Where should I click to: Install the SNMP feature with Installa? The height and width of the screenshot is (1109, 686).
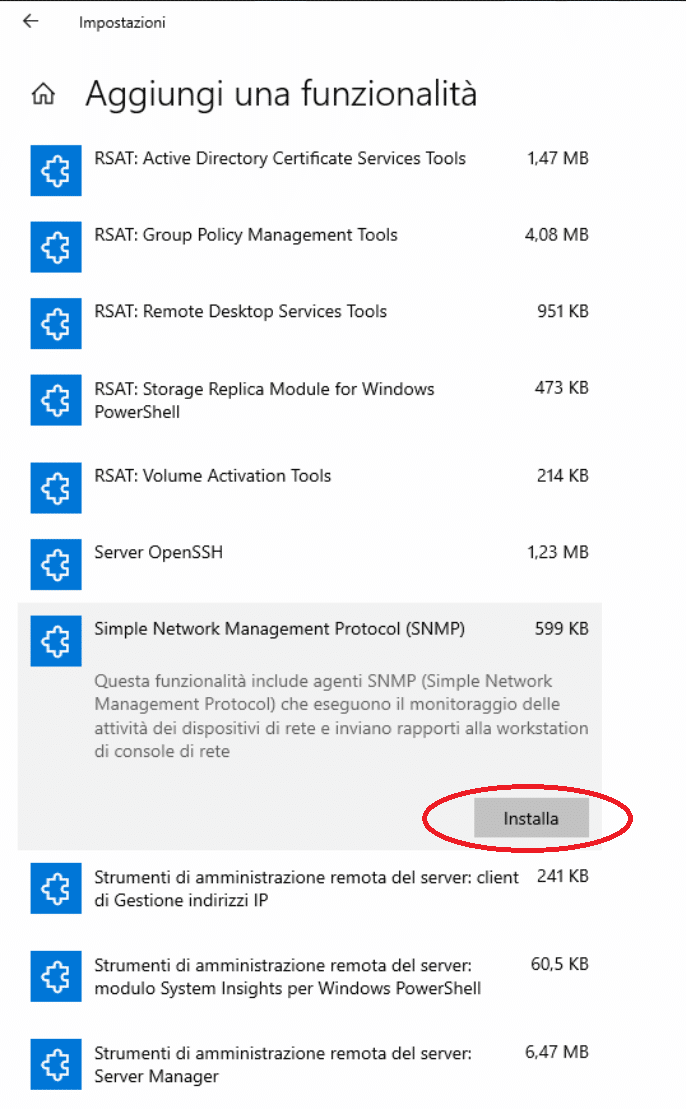[531, 818]
